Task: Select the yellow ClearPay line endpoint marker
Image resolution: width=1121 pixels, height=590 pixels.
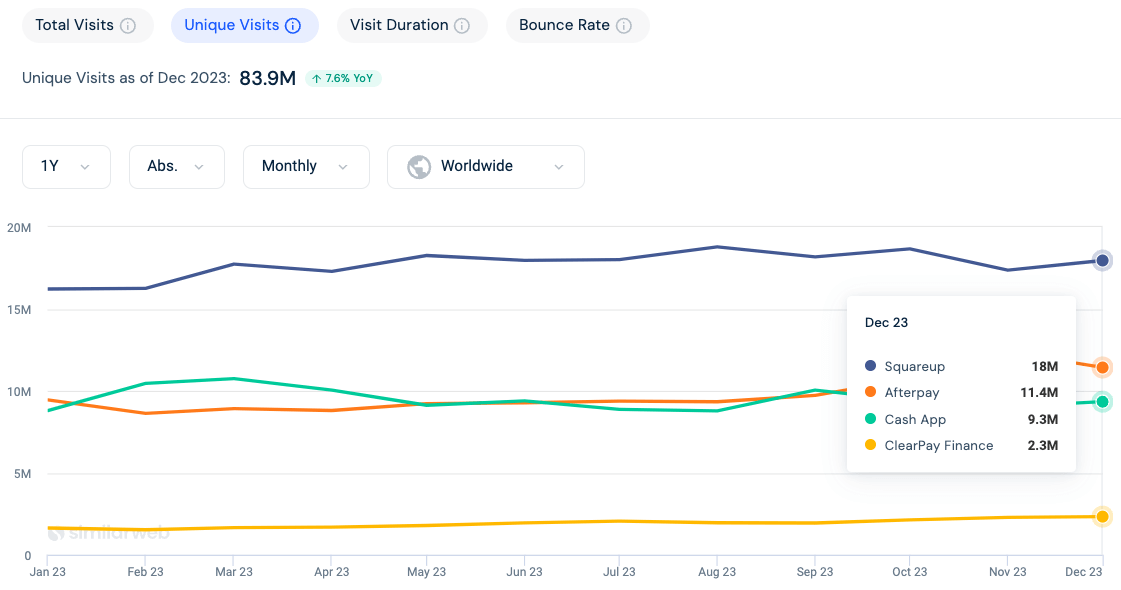Action: tap(1102, 517)
